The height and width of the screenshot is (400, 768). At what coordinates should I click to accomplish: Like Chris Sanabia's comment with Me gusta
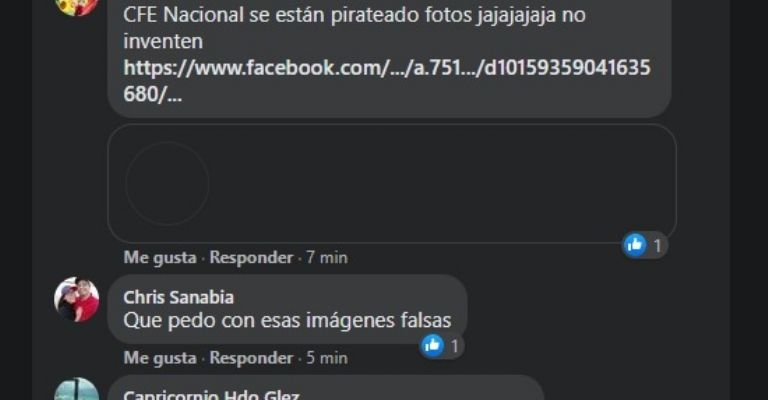pyautogui.click(x=160, y=358)
